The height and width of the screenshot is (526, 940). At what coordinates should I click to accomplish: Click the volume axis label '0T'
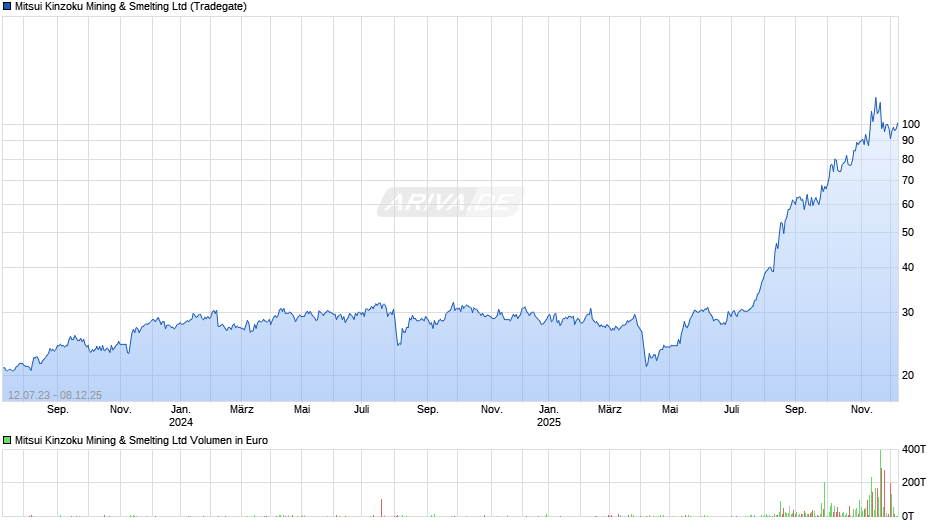pyautogui.click(x=908, y=516)
